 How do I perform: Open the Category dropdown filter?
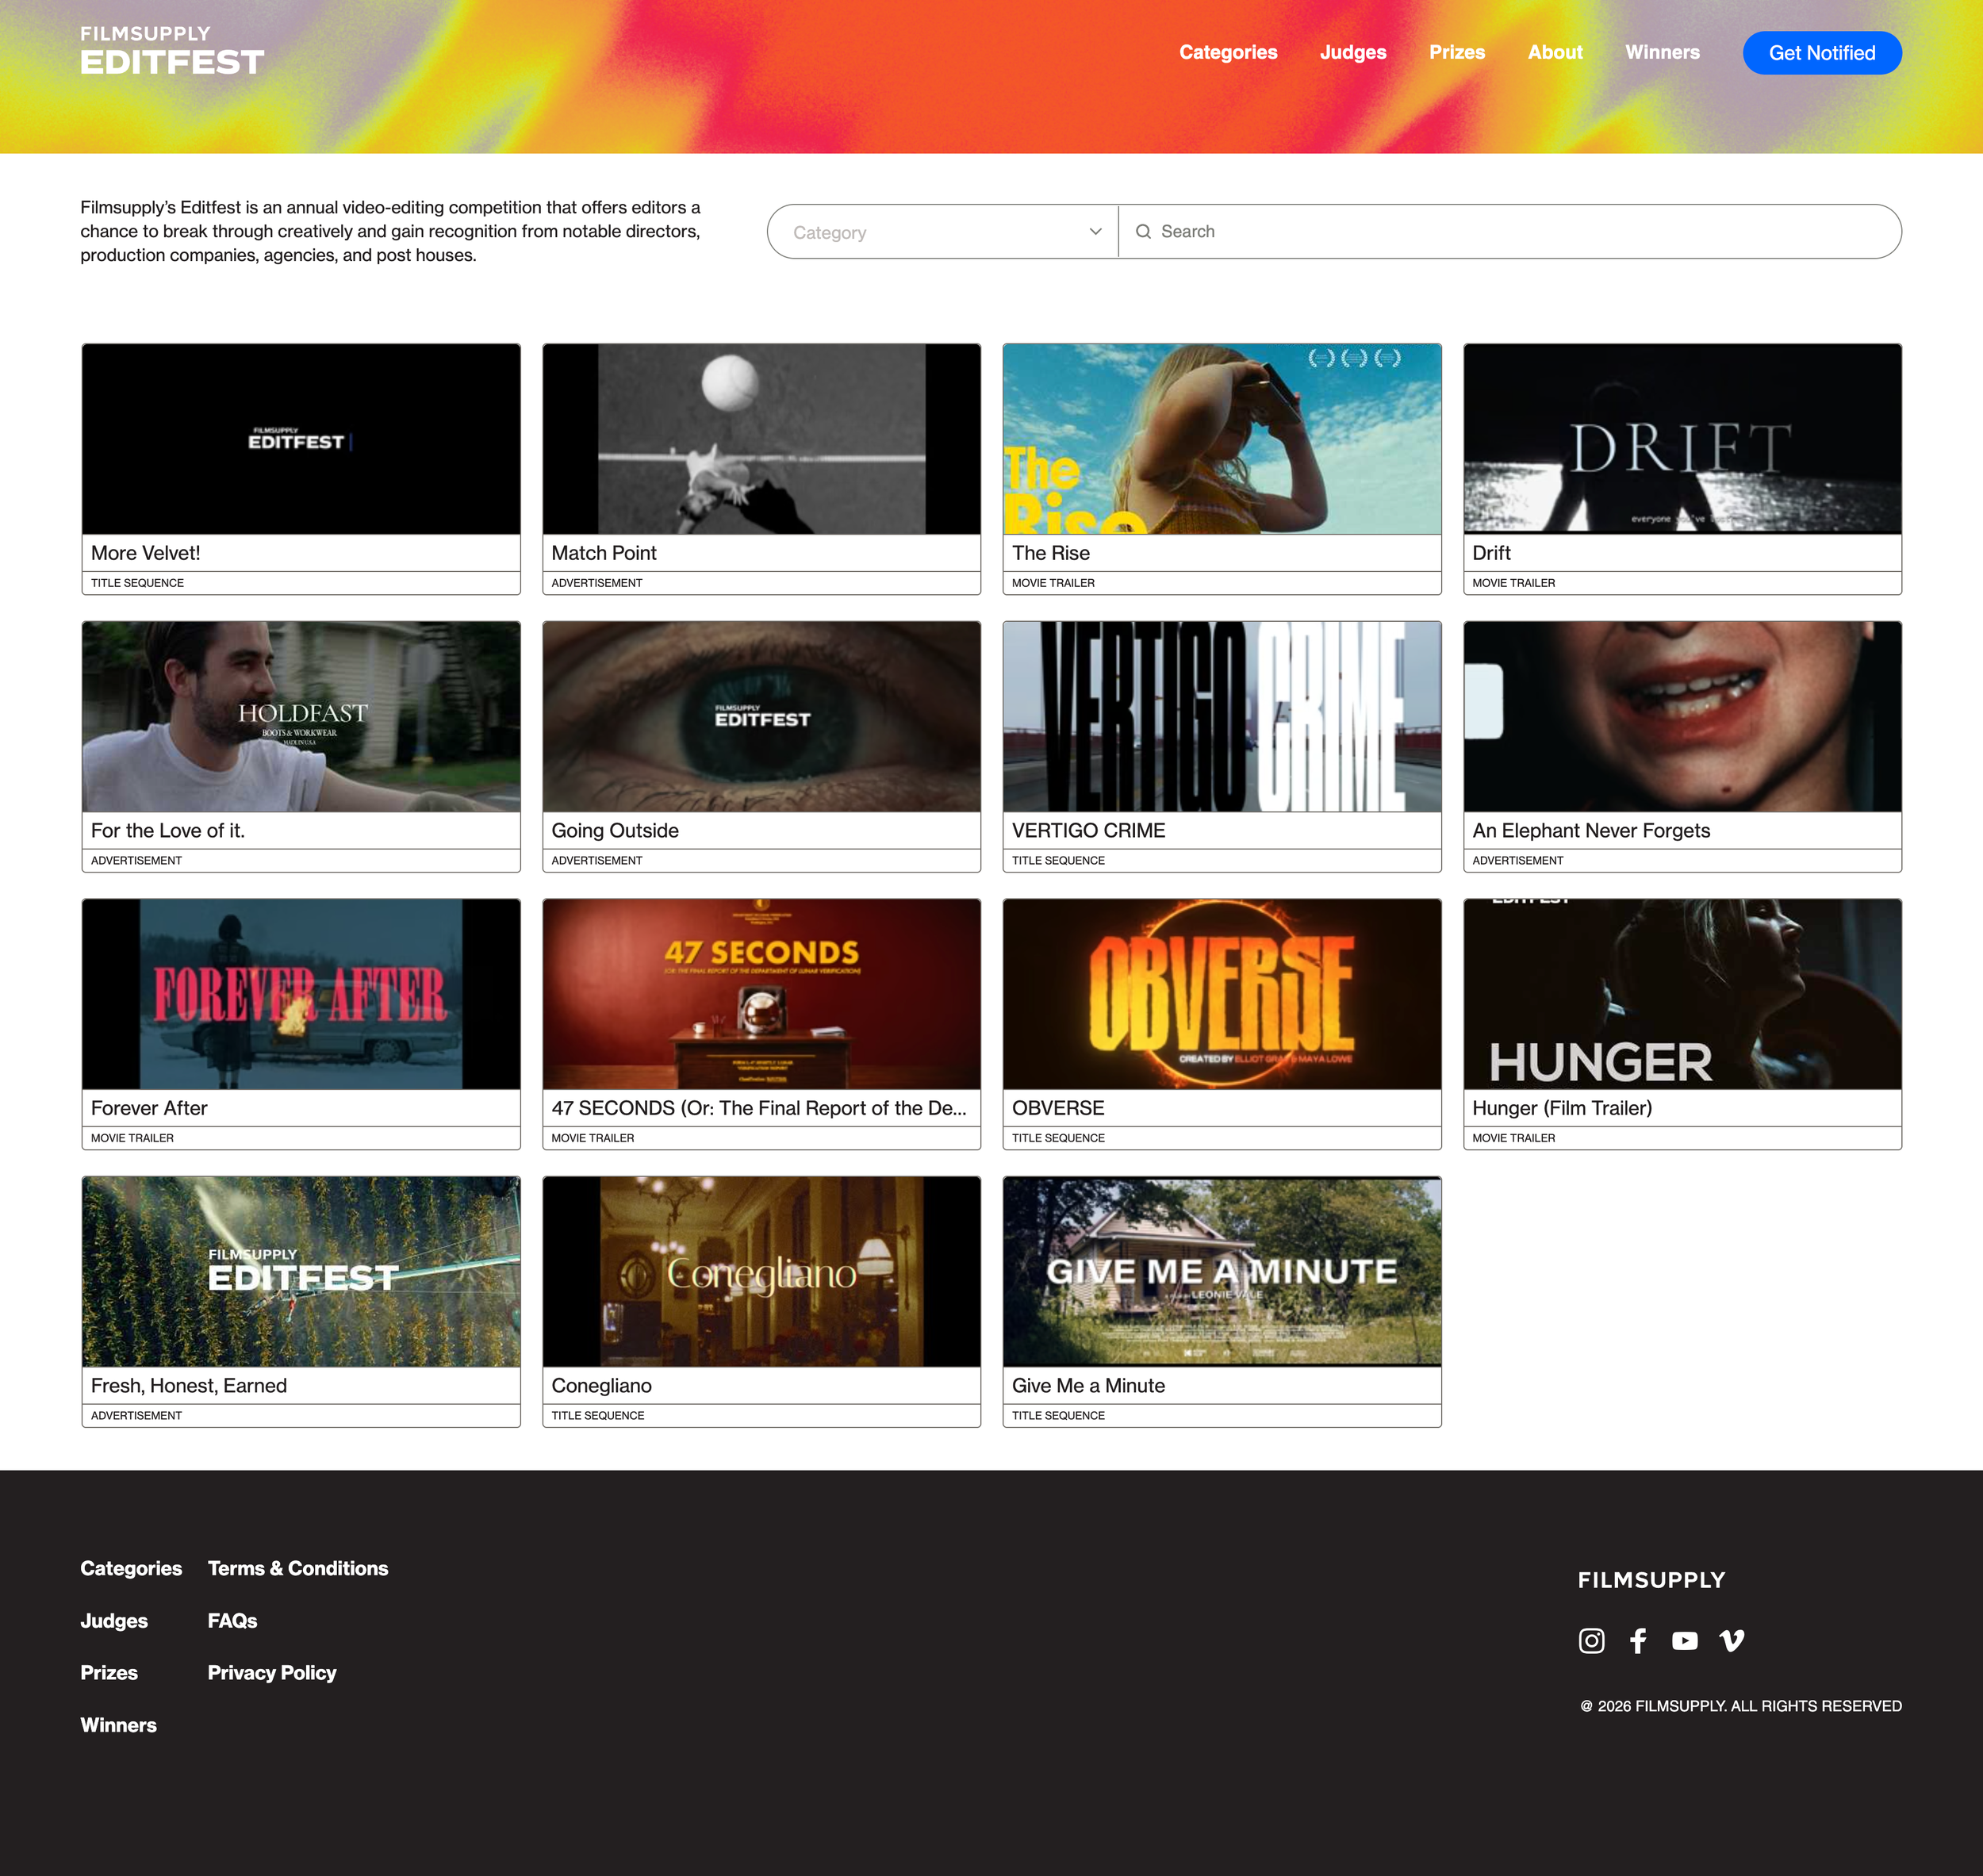click(x=943, y=232)
